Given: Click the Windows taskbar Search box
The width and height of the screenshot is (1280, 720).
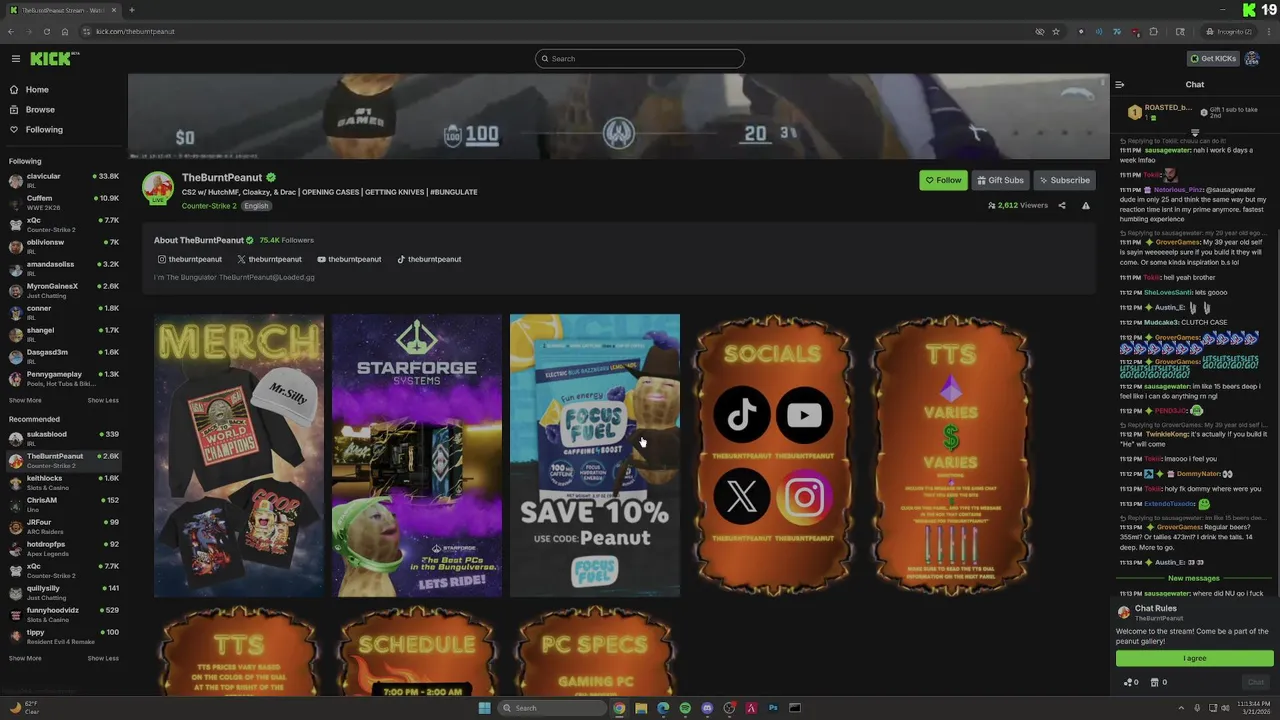Looking at the screenshot, I should 553,708.
